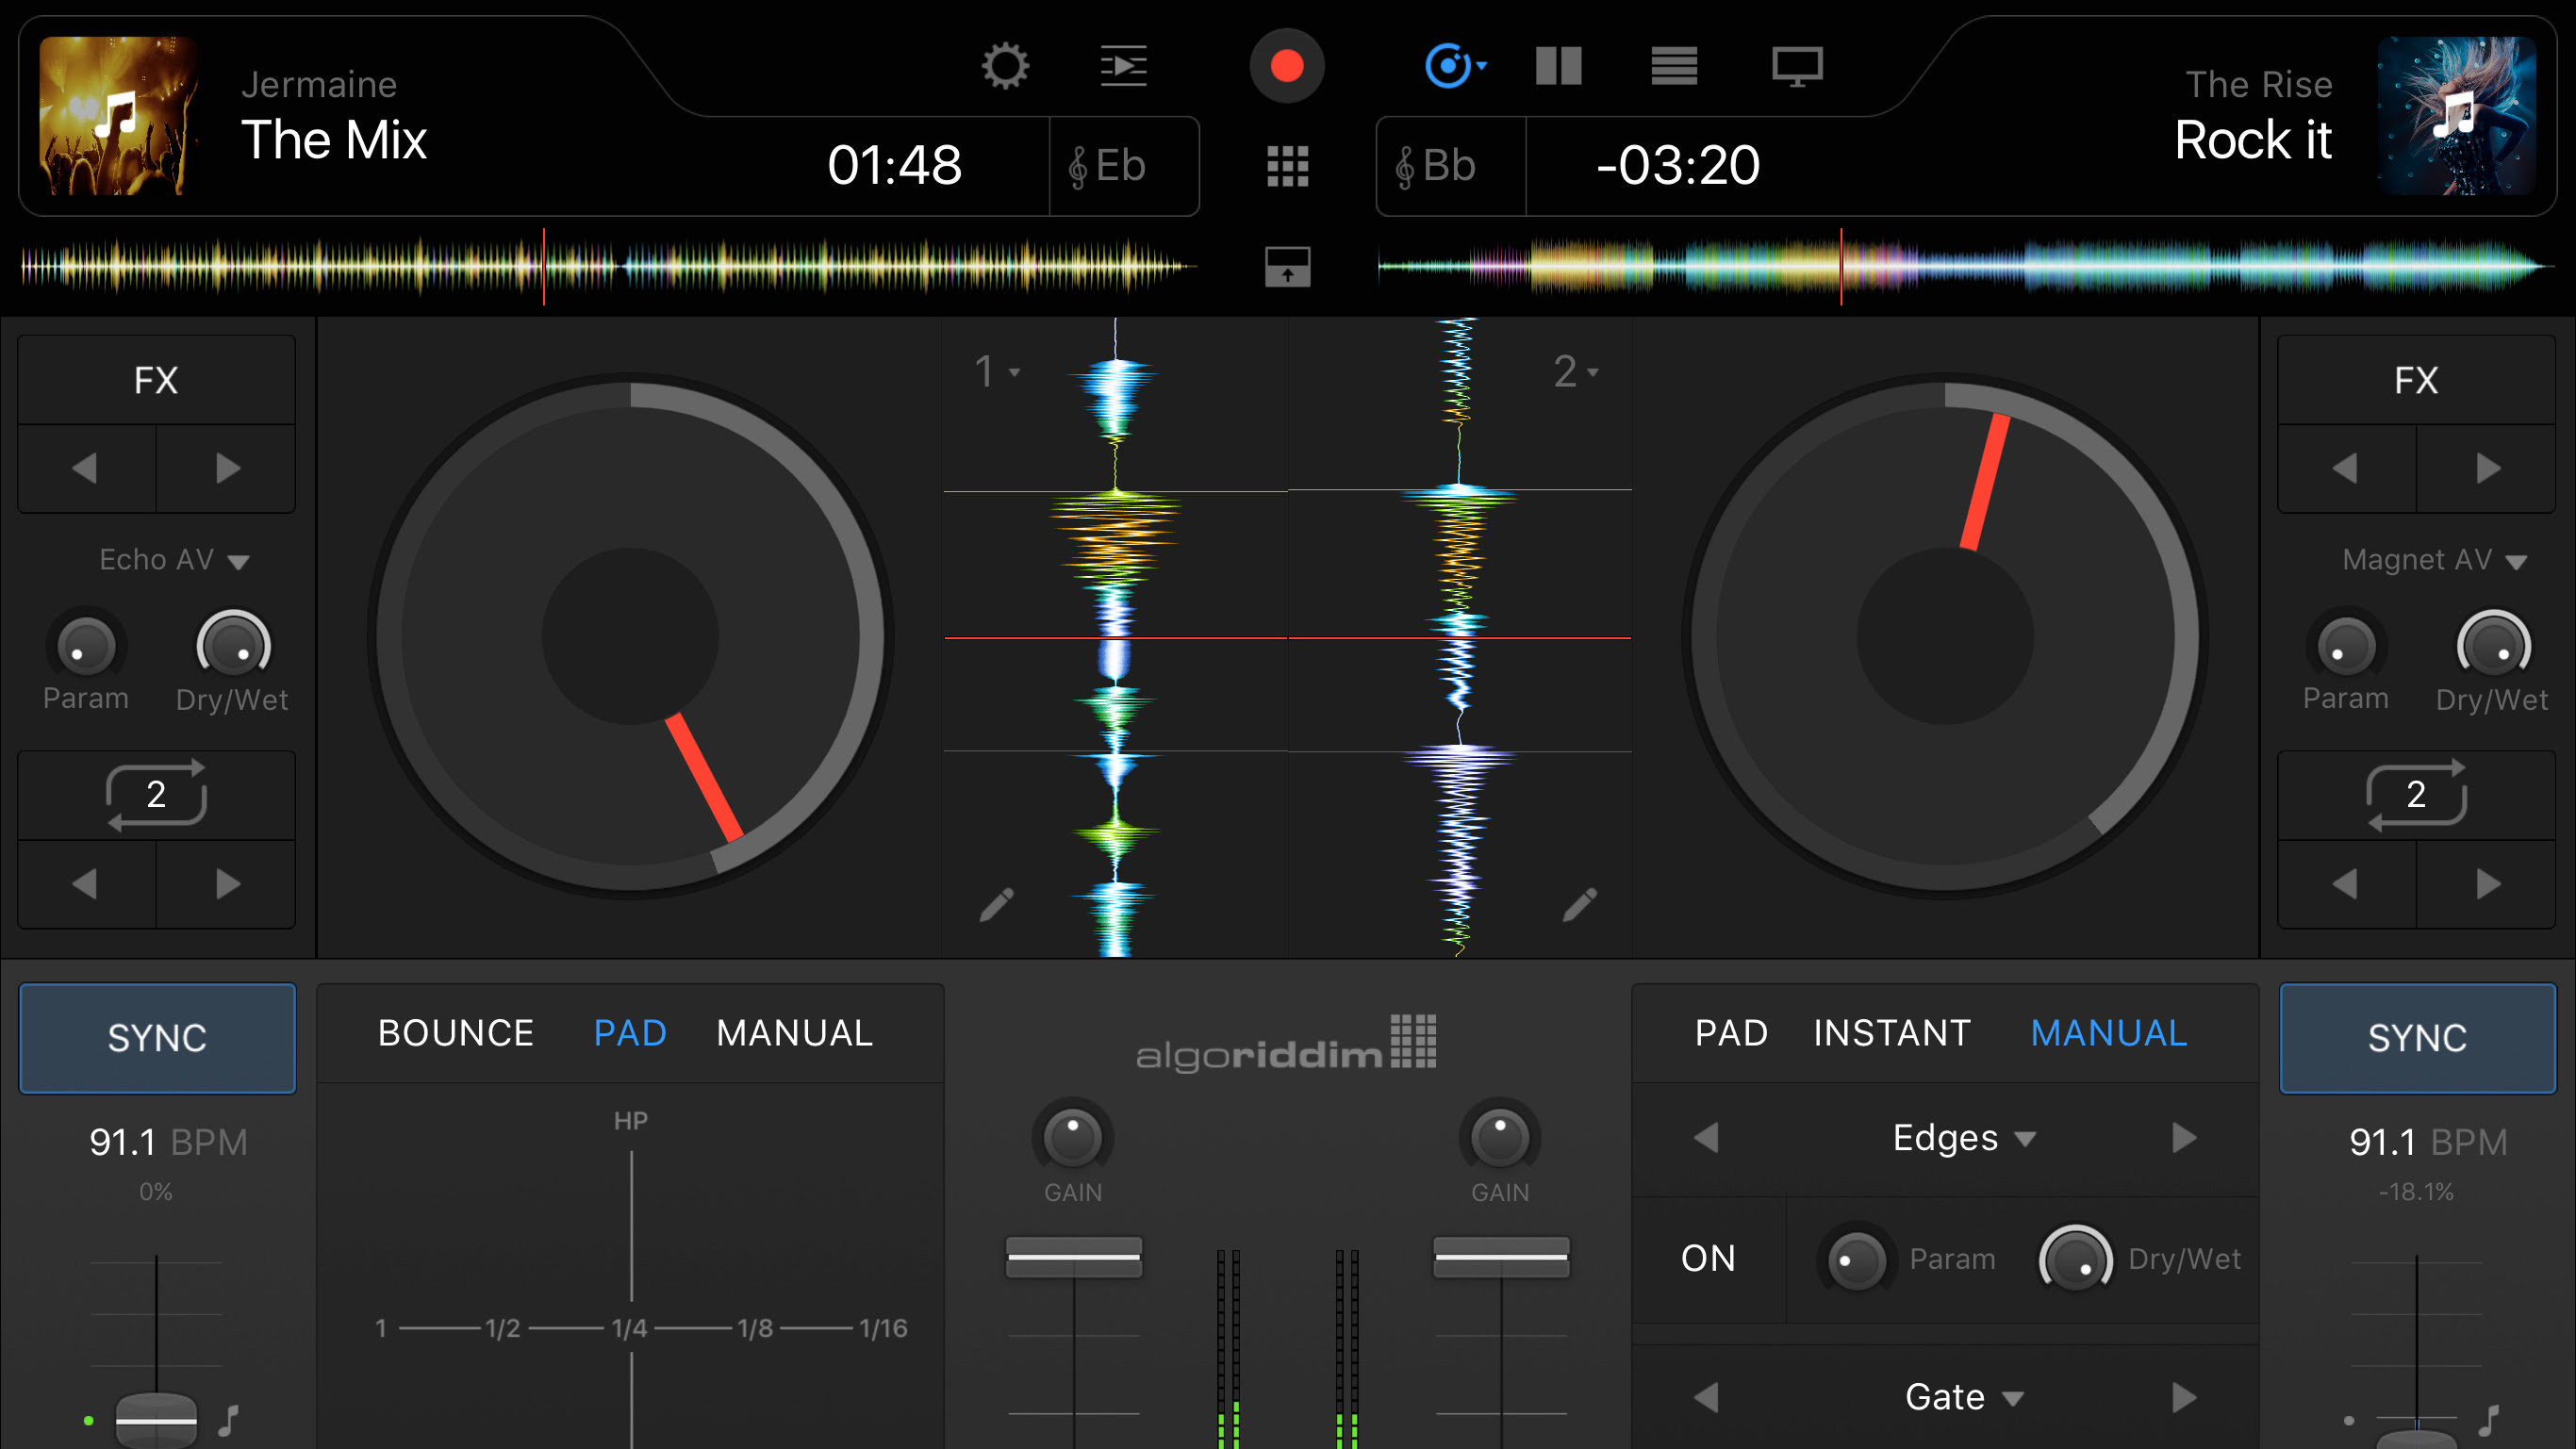
Task: Toggle left deck SYNC button
Action: tap(157, 1038)
